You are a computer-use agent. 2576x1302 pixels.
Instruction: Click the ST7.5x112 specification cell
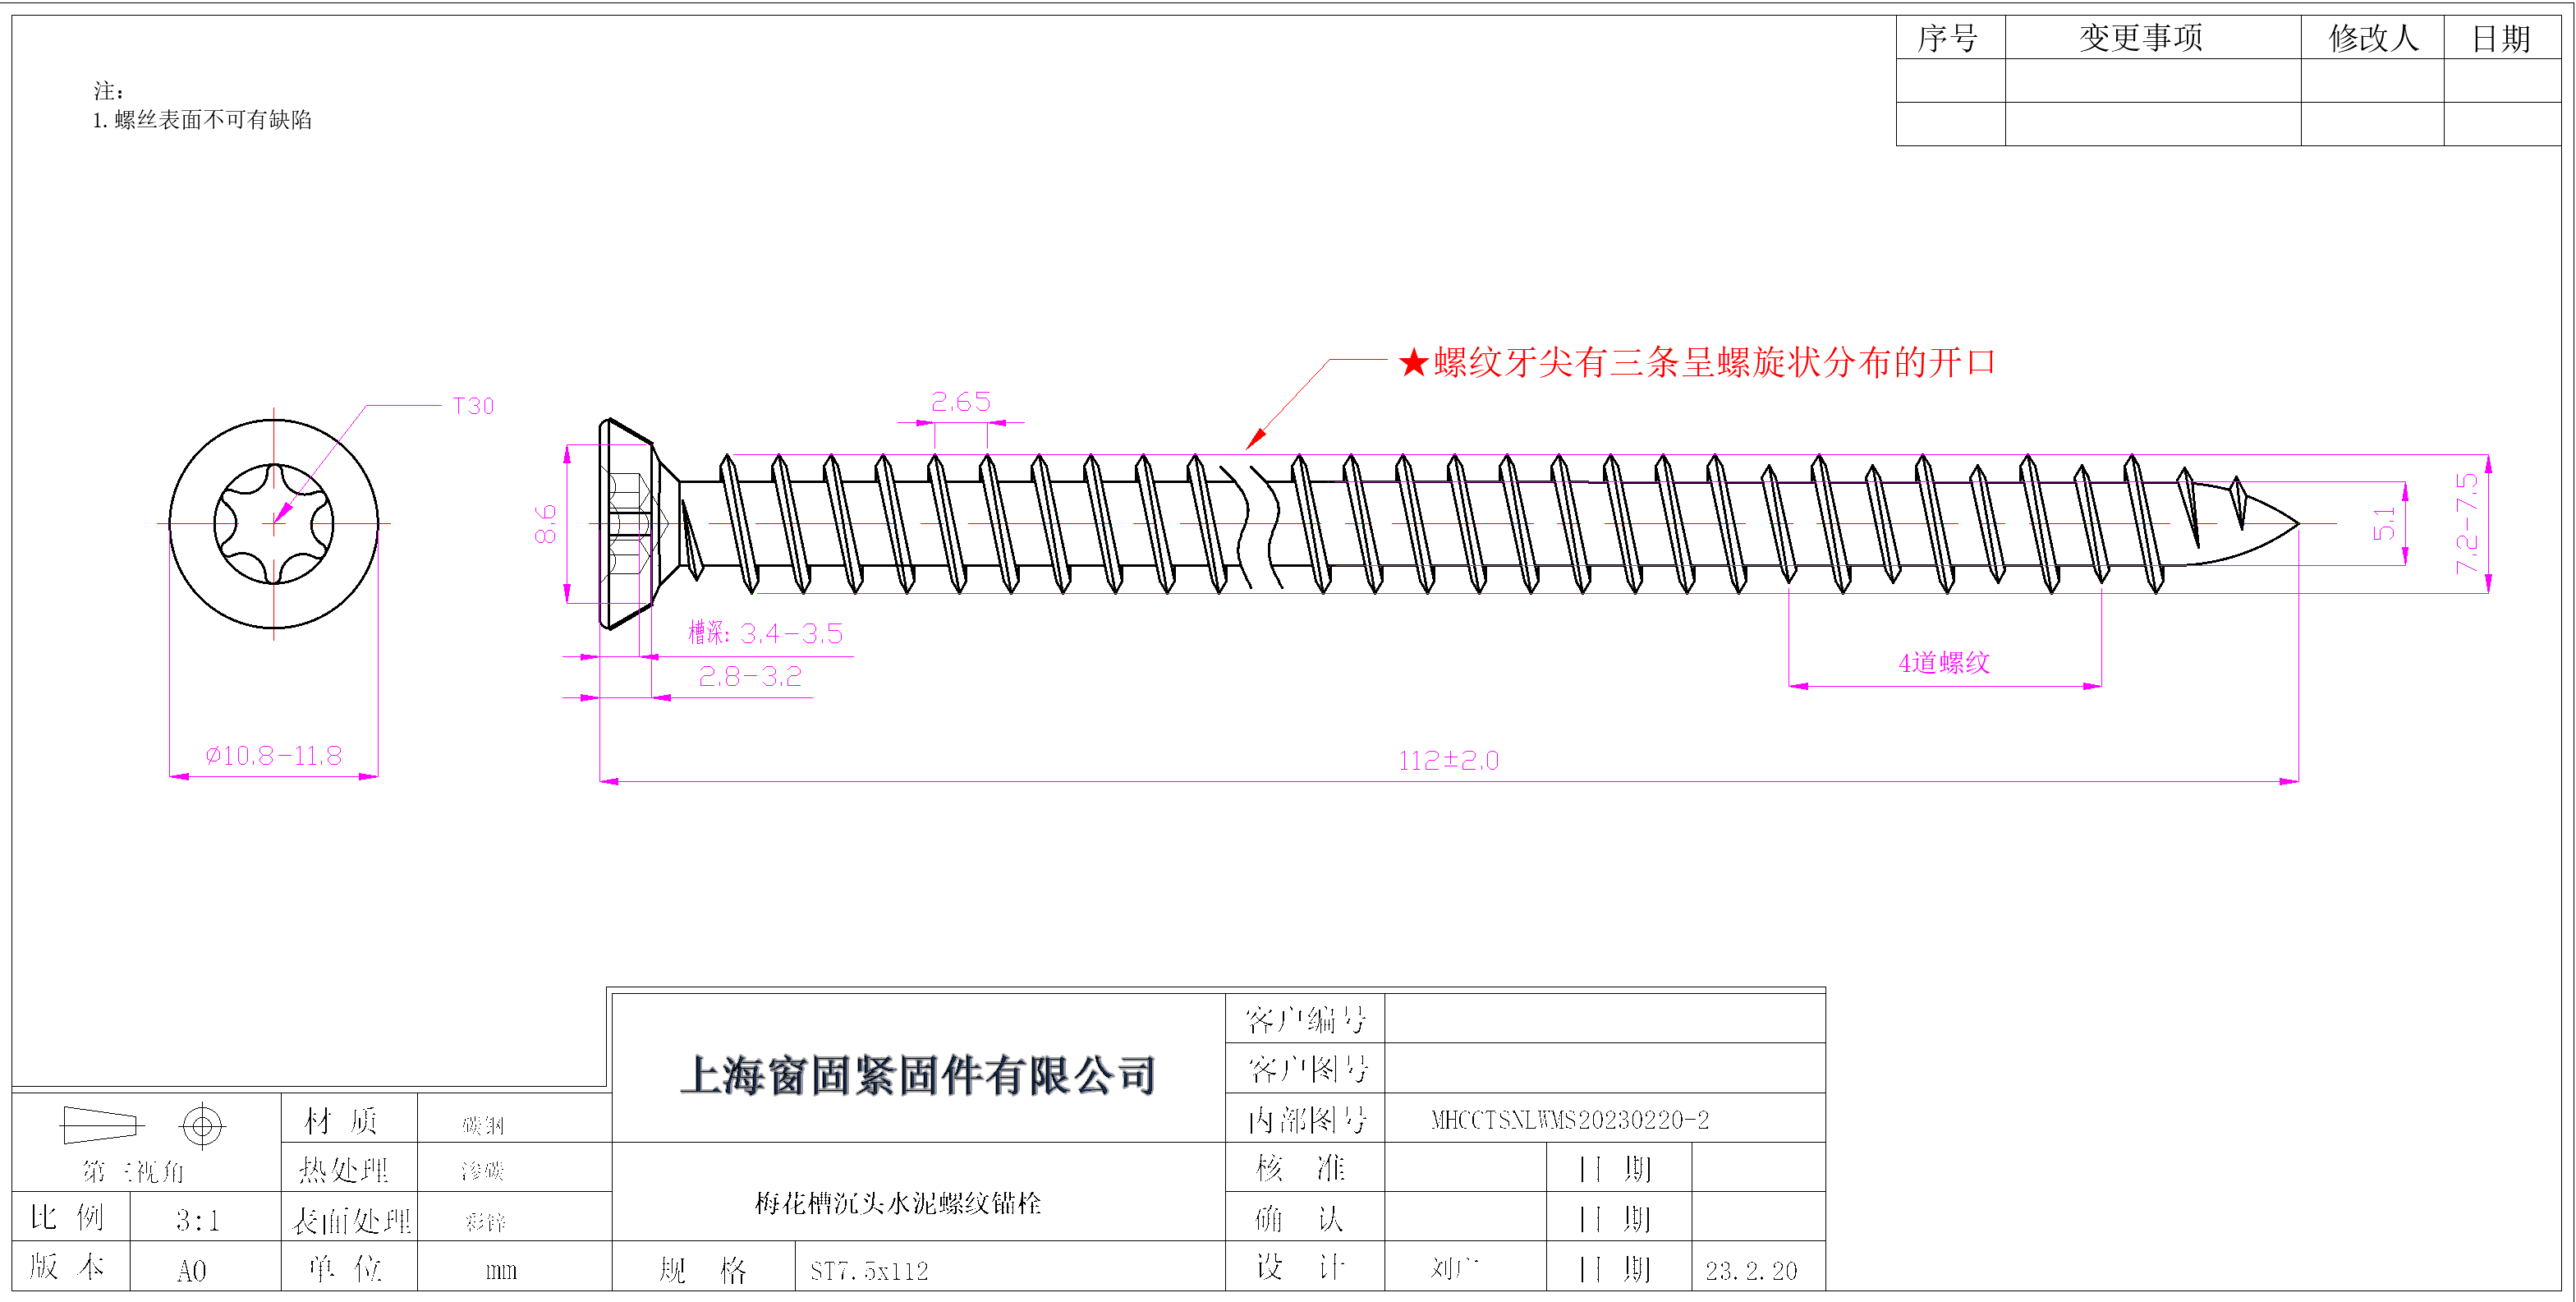[x=869, y=1271]
